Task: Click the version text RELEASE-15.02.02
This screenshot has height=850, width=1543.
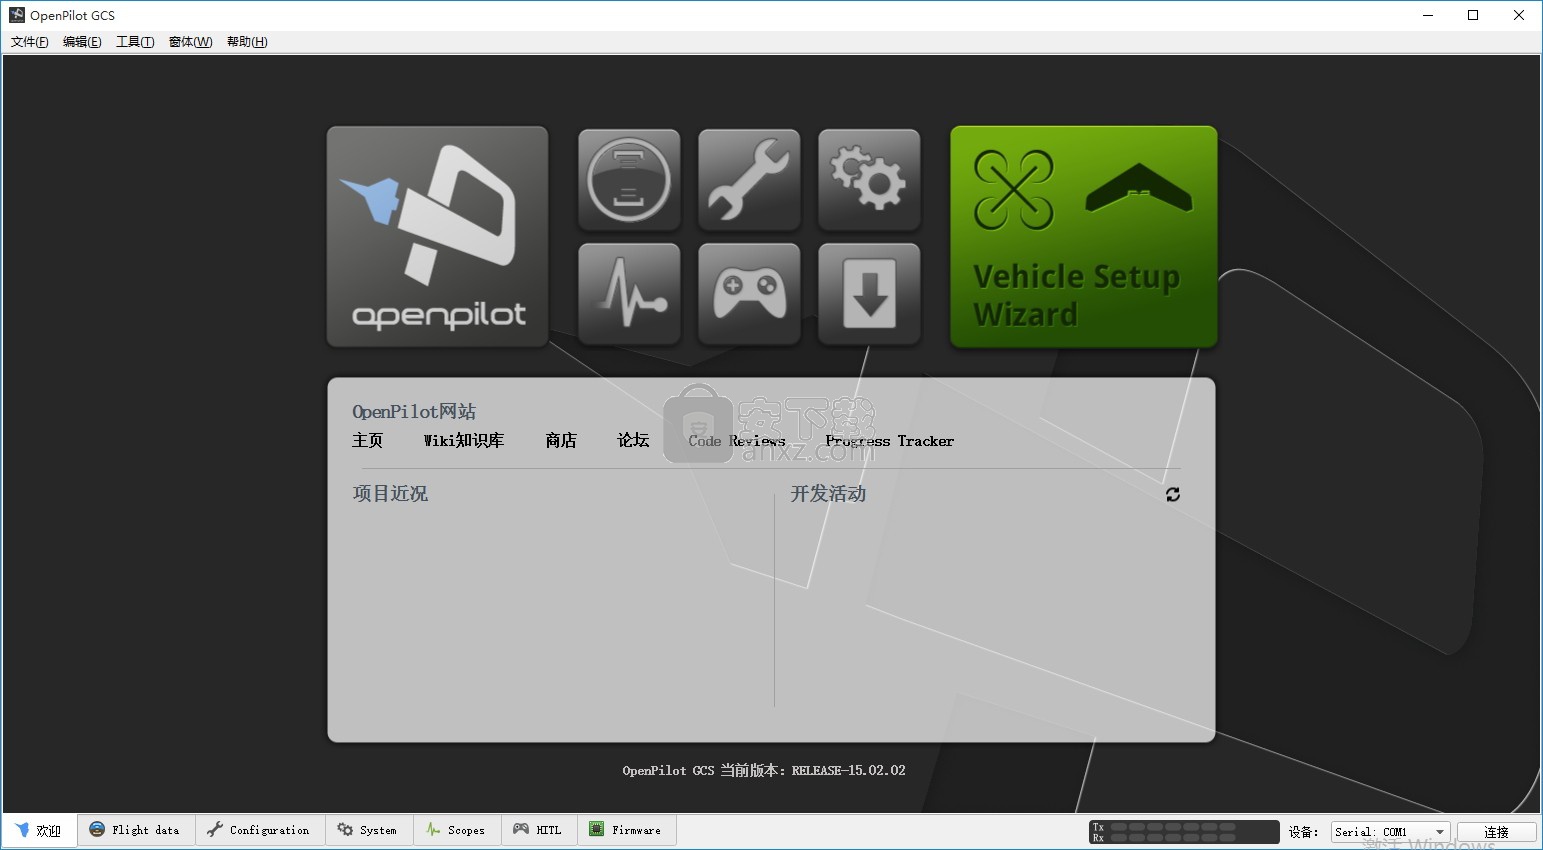Action: pos(849,770)
